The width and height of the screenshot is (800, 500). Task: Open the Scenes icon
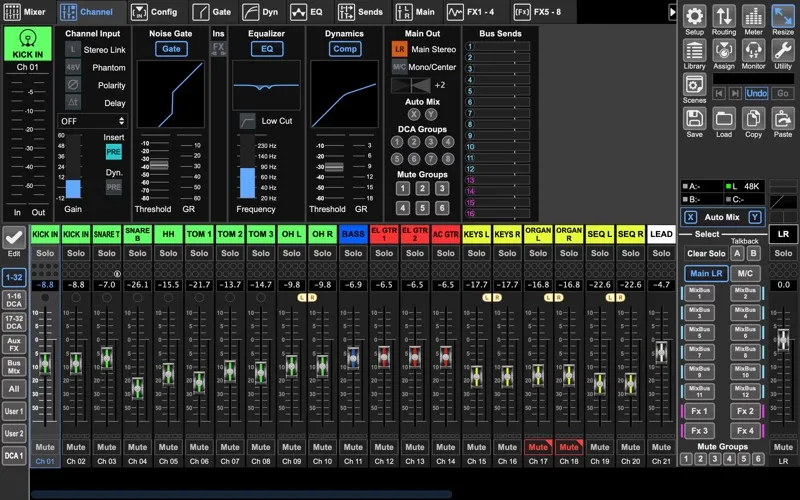click(x=694, y=84)
